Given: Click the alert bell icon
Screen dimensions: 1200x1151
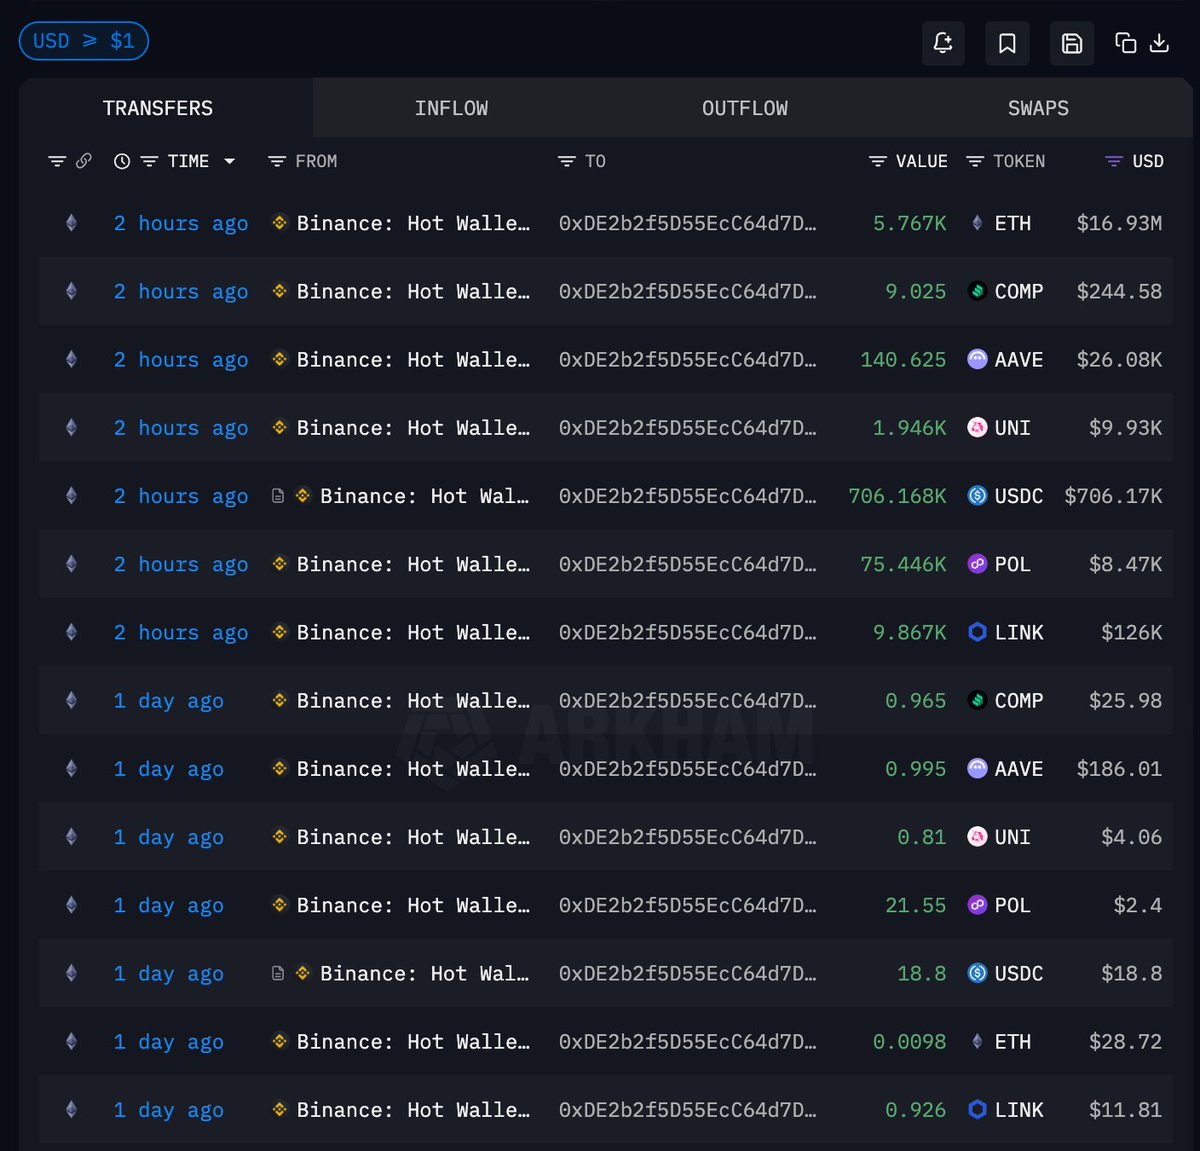Looking at the screenshot, I should click(x=942, y=43).
